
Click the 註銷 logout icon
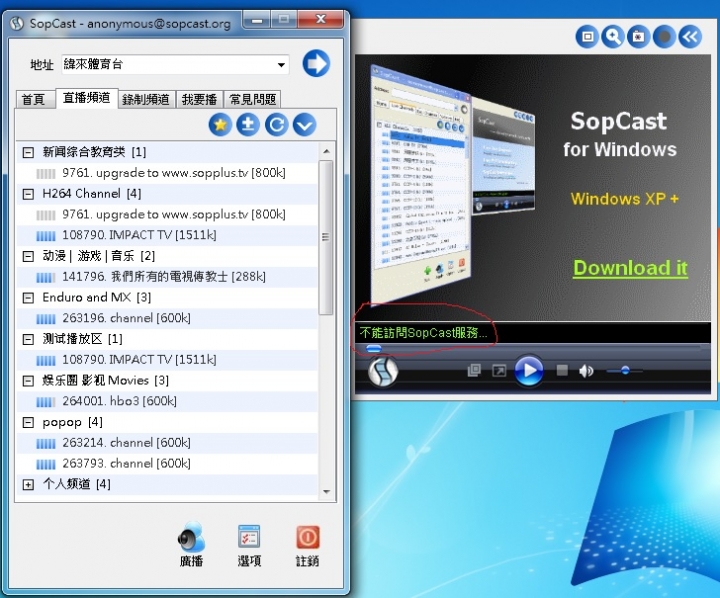(x=307, y=545)
